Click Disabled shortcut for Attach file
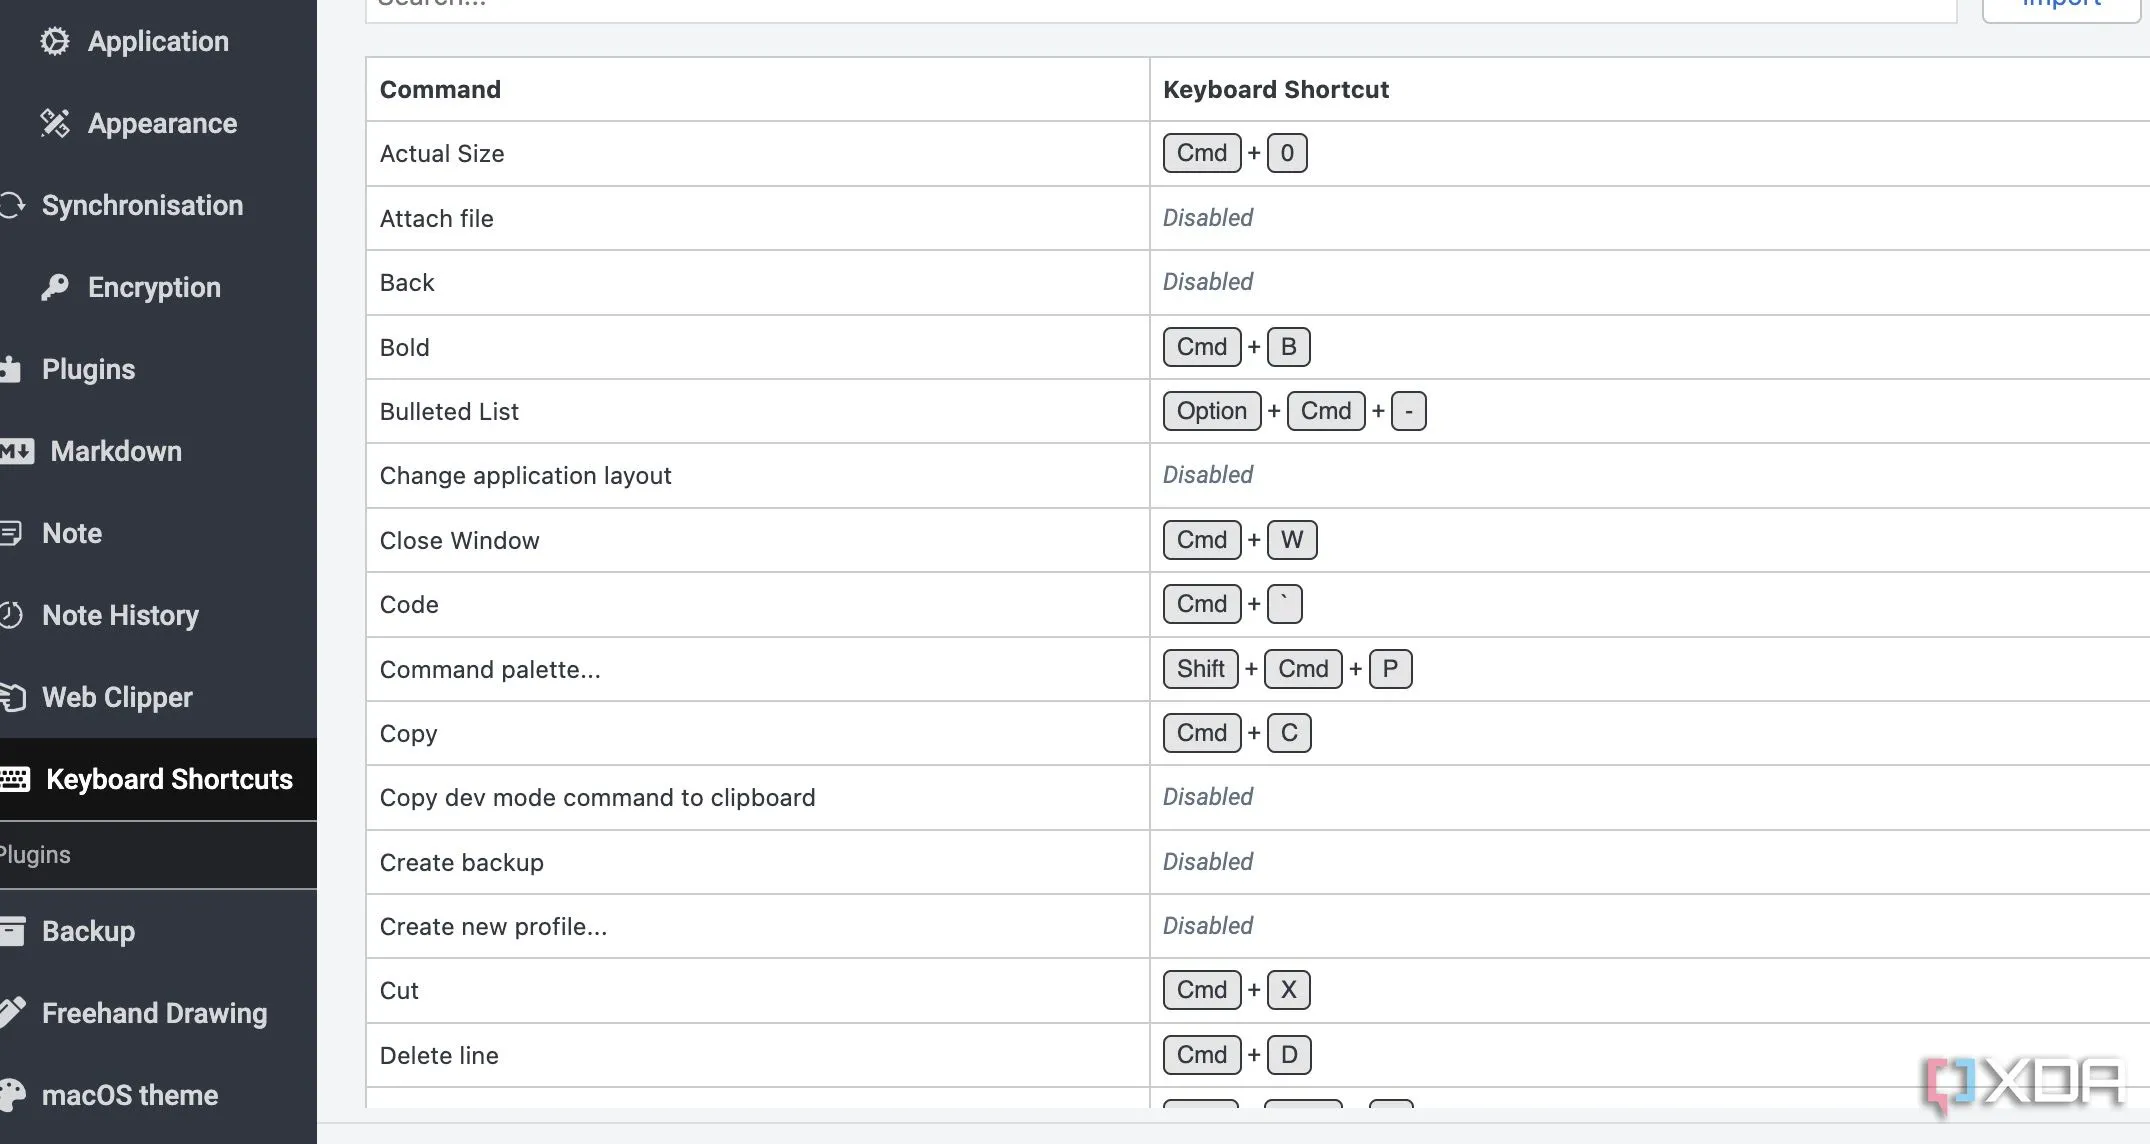 (x=1208, y=217)
